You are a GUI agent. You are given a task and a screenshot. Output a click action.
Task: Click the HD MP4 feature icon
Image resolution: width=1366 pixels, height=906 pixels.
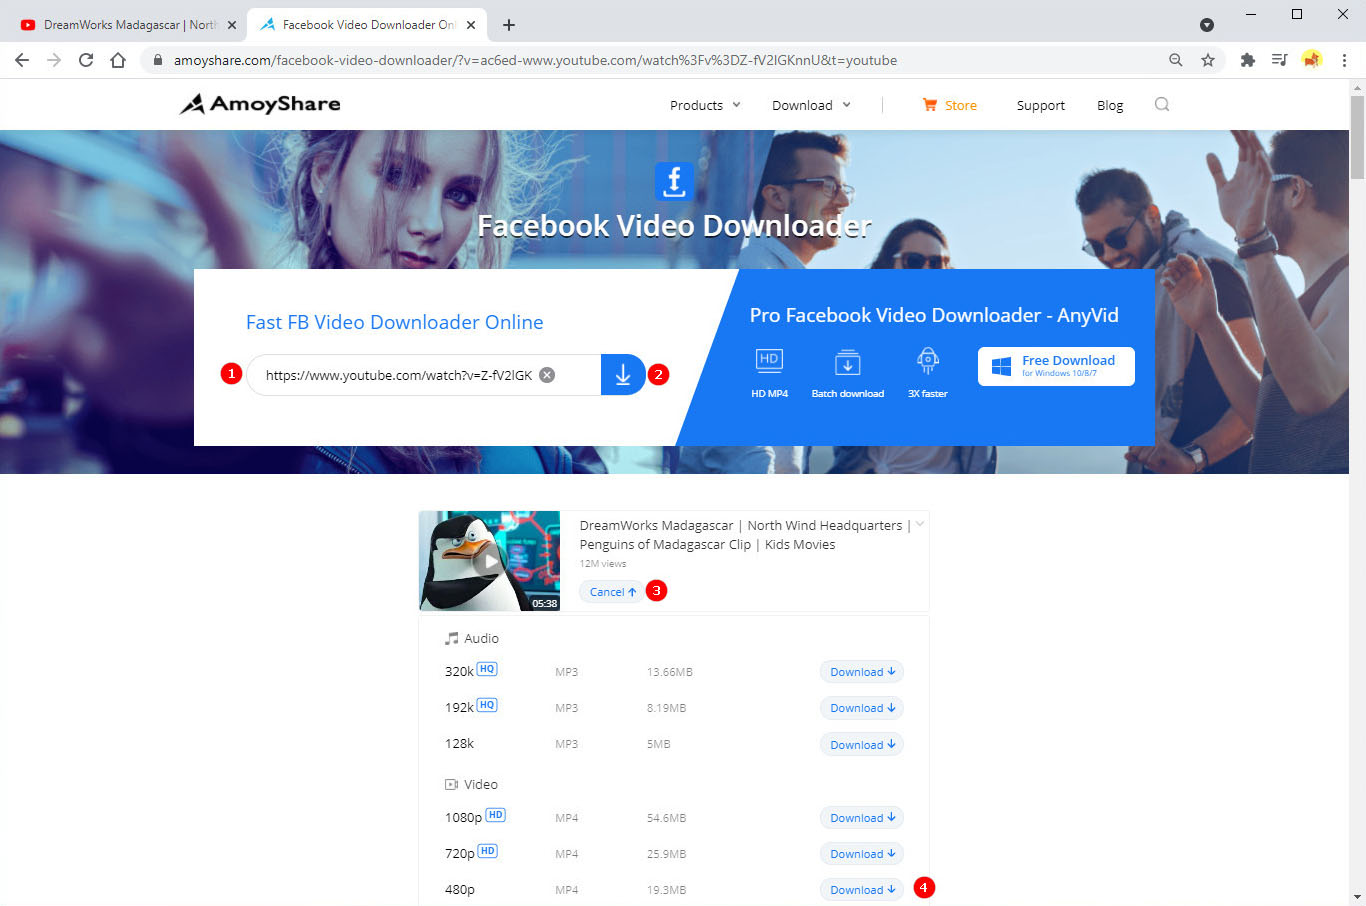(769, 361)
